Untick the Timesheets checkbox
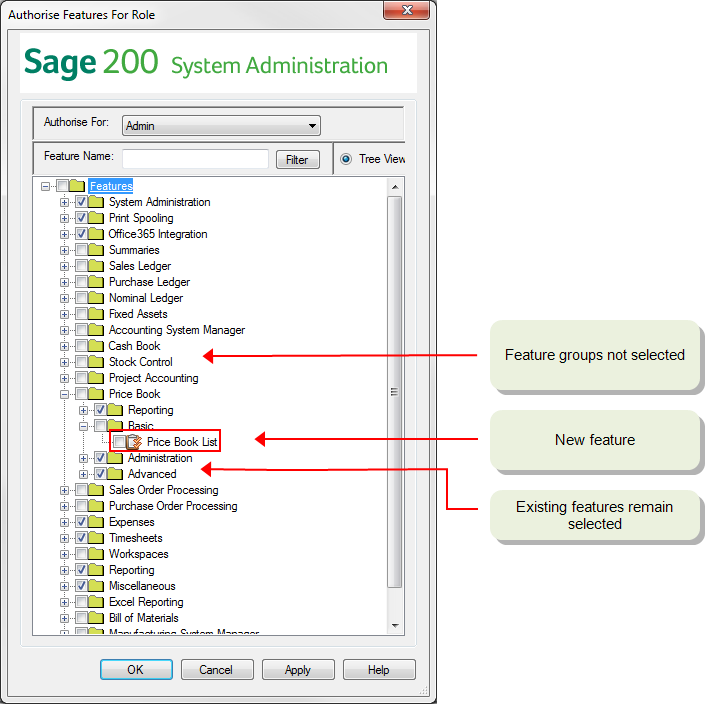Image resolution: width=715 pixels, height=704 pixels. click(x=82, y=538)
